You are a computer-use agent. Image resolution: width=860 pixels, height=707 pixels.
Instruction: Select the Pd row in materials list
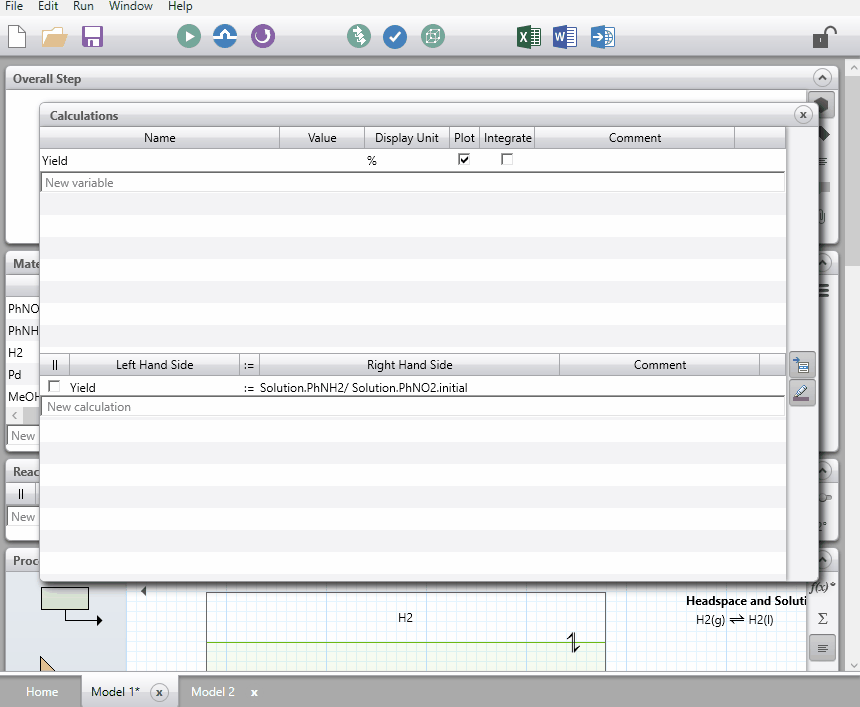(x=23, y=375)
